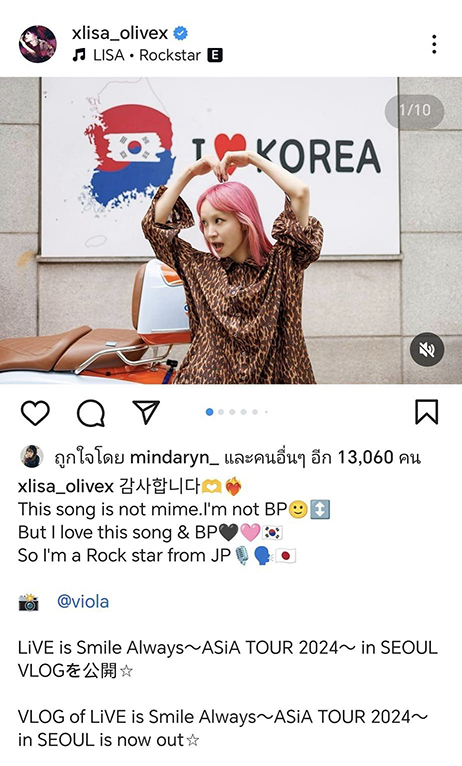Screen dimensions: 462x766
Task: Open the LISA Rockstar audio track
Action: [147, 55]
